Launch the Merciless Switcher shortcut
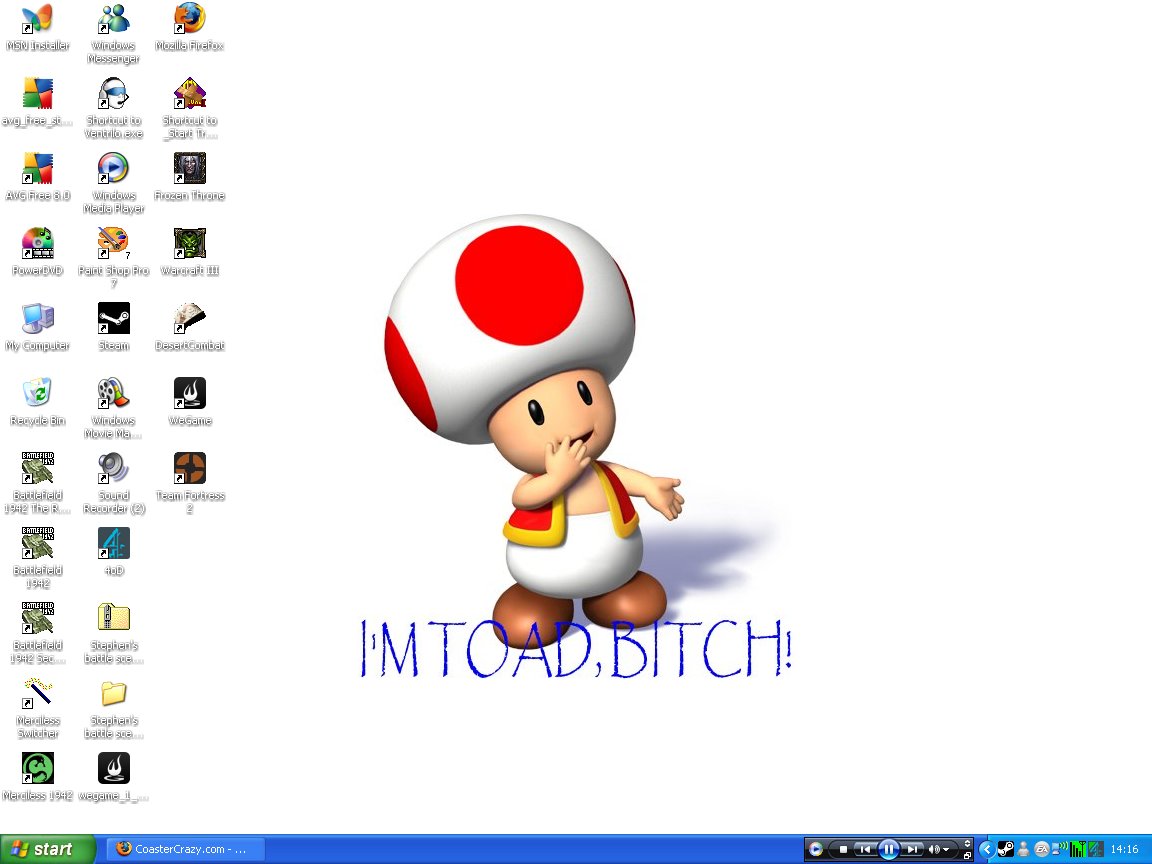 click(x=37, y=708)
